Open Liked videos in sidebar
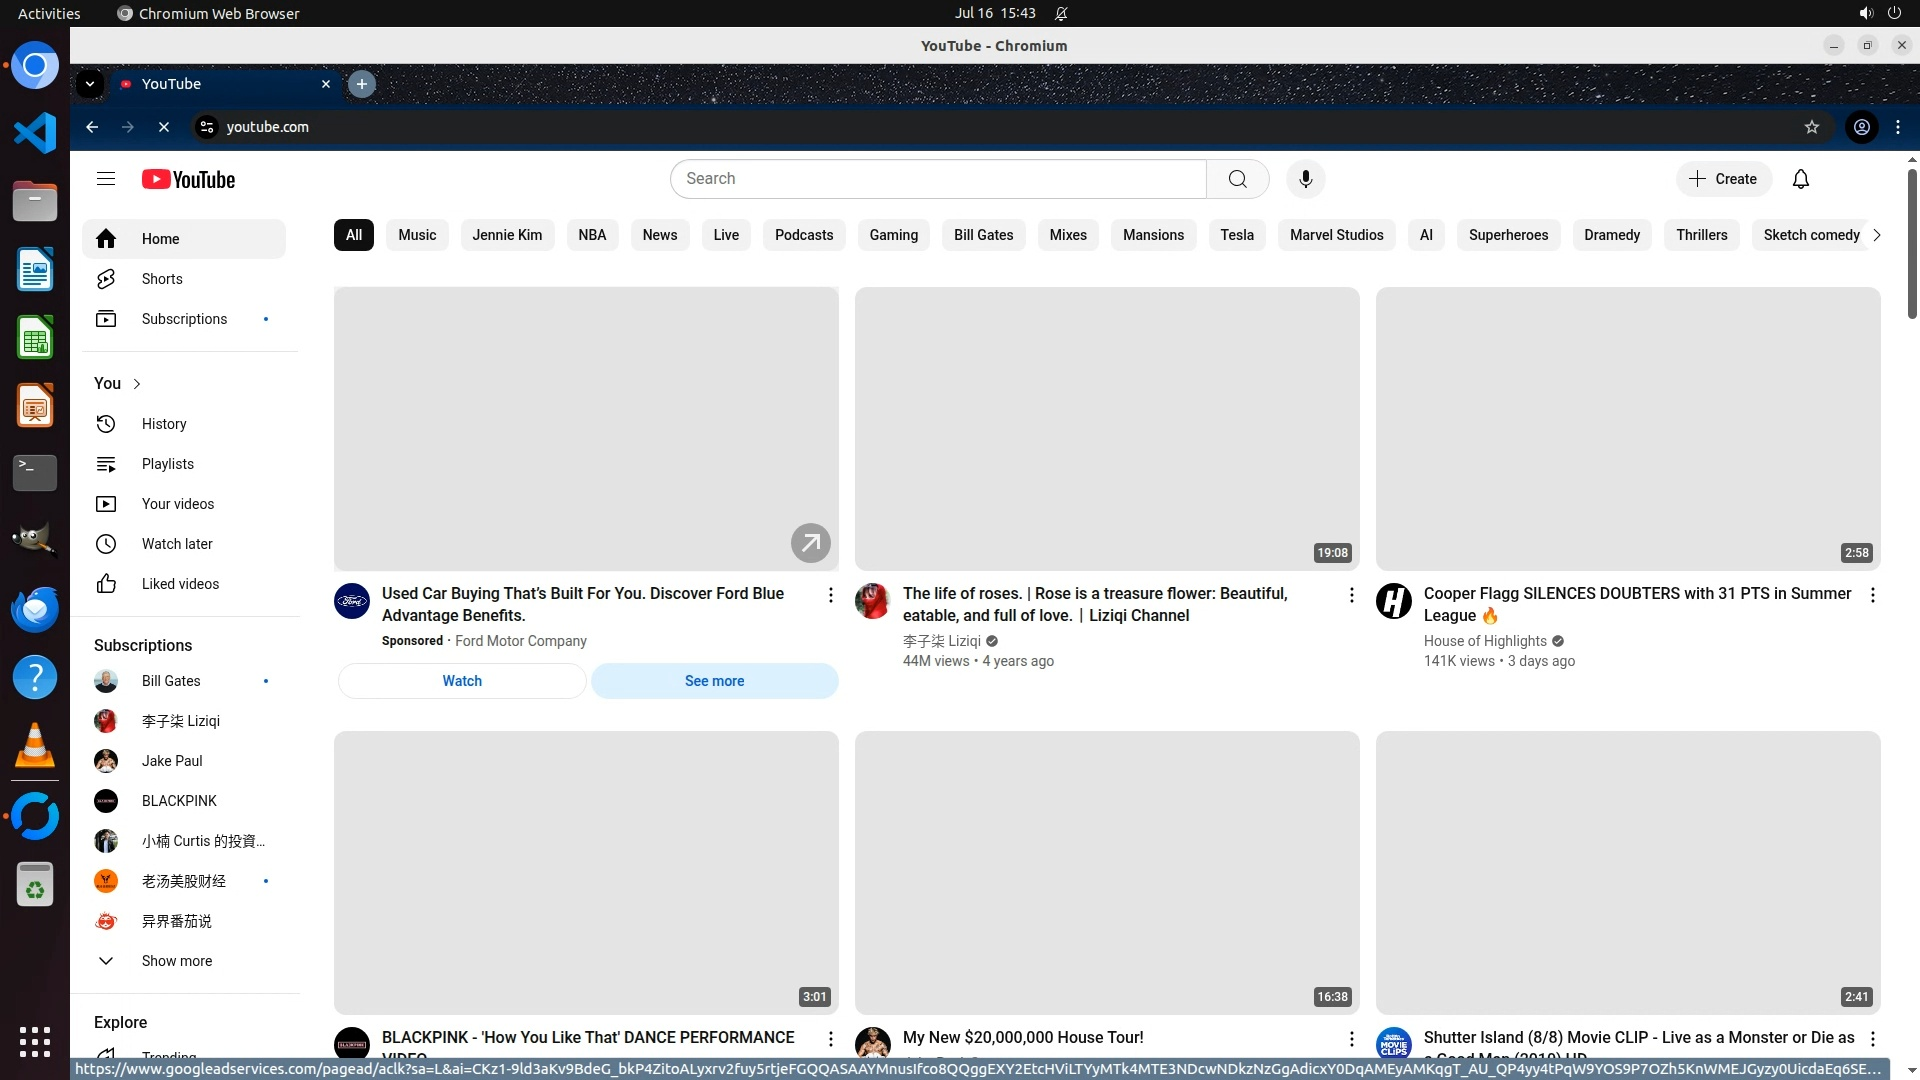Image resolution: width=1920 pixels, height=1080 pixels. click(x=180, y=584)
